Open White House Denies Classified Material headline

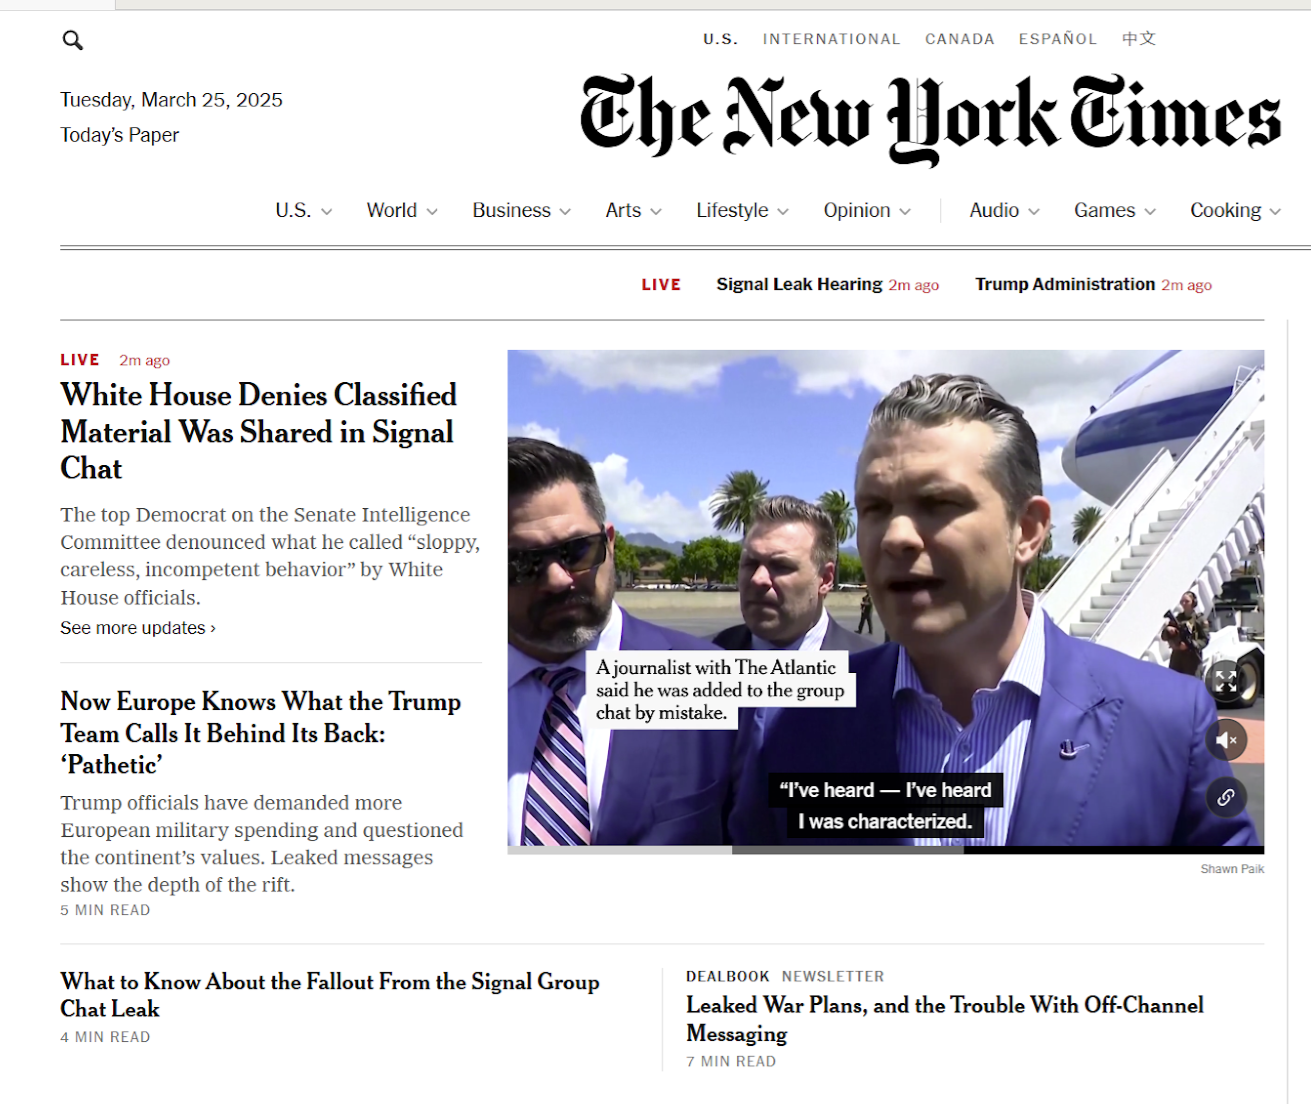(259, 431)
